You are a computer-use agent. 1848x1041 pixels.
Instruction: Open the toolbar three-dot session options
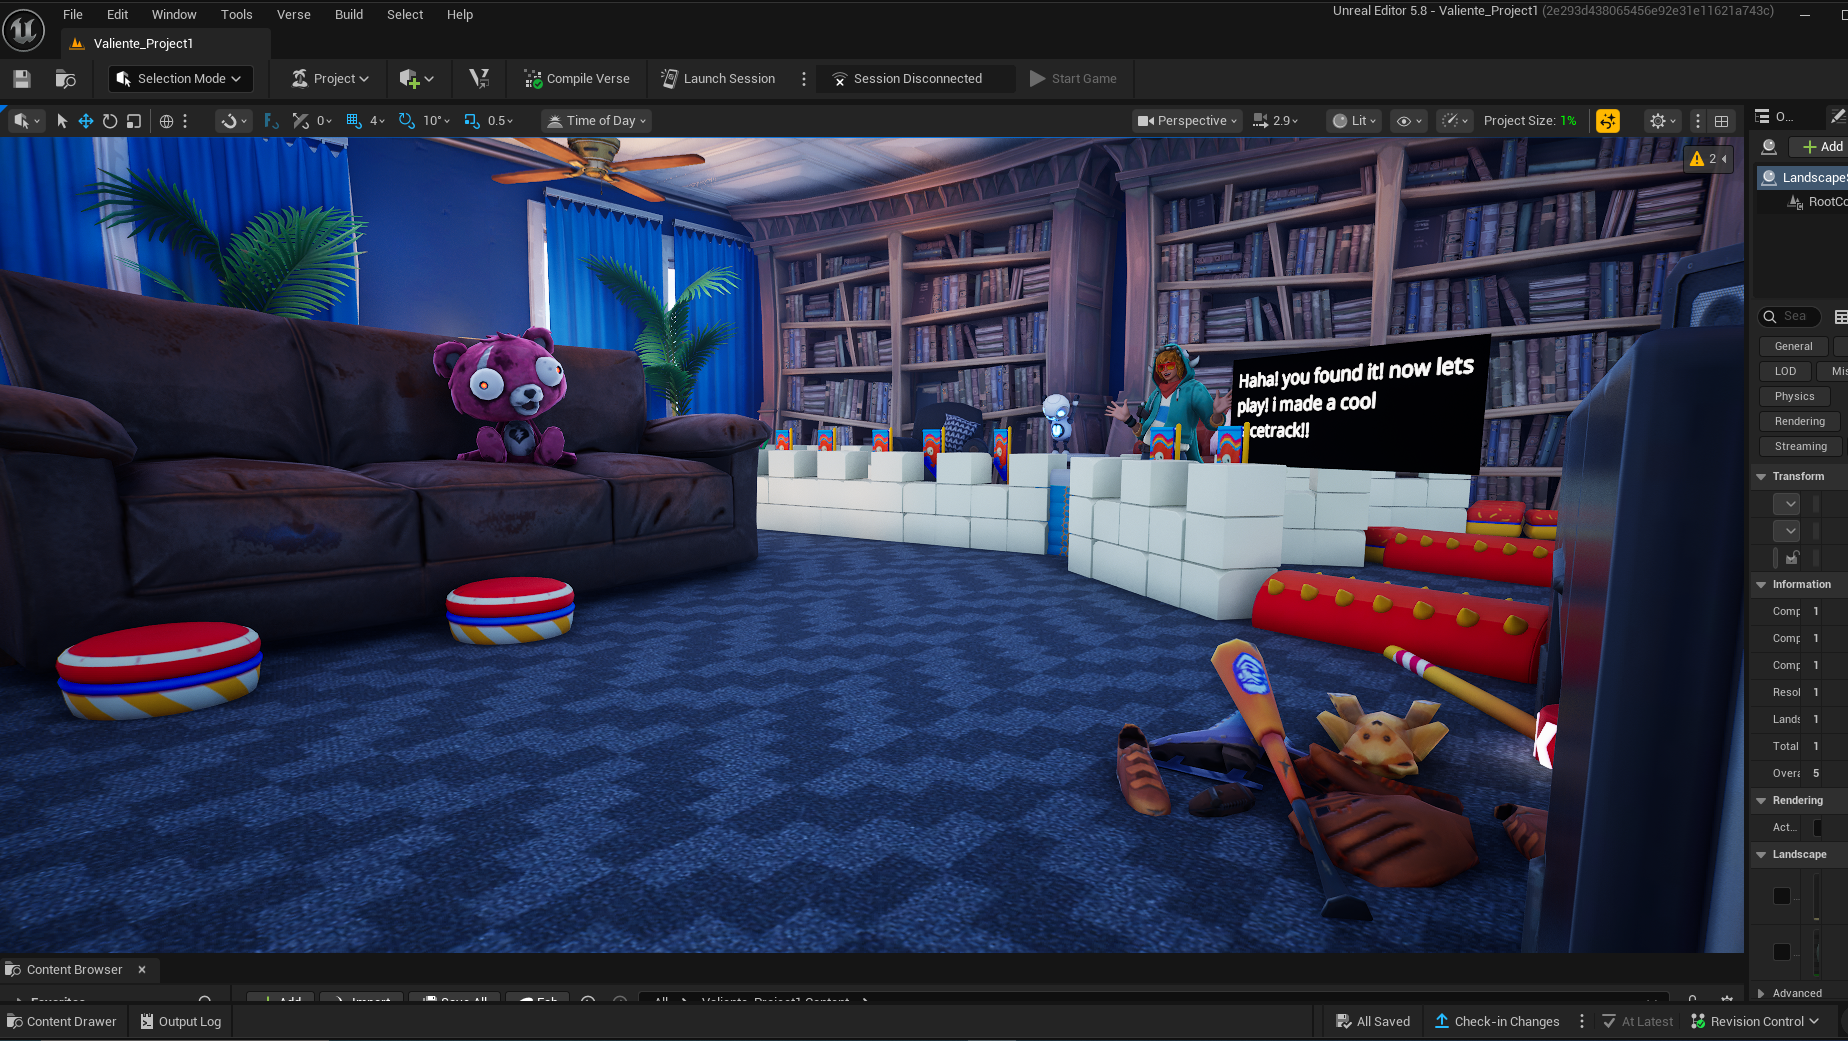click(804, 79)
